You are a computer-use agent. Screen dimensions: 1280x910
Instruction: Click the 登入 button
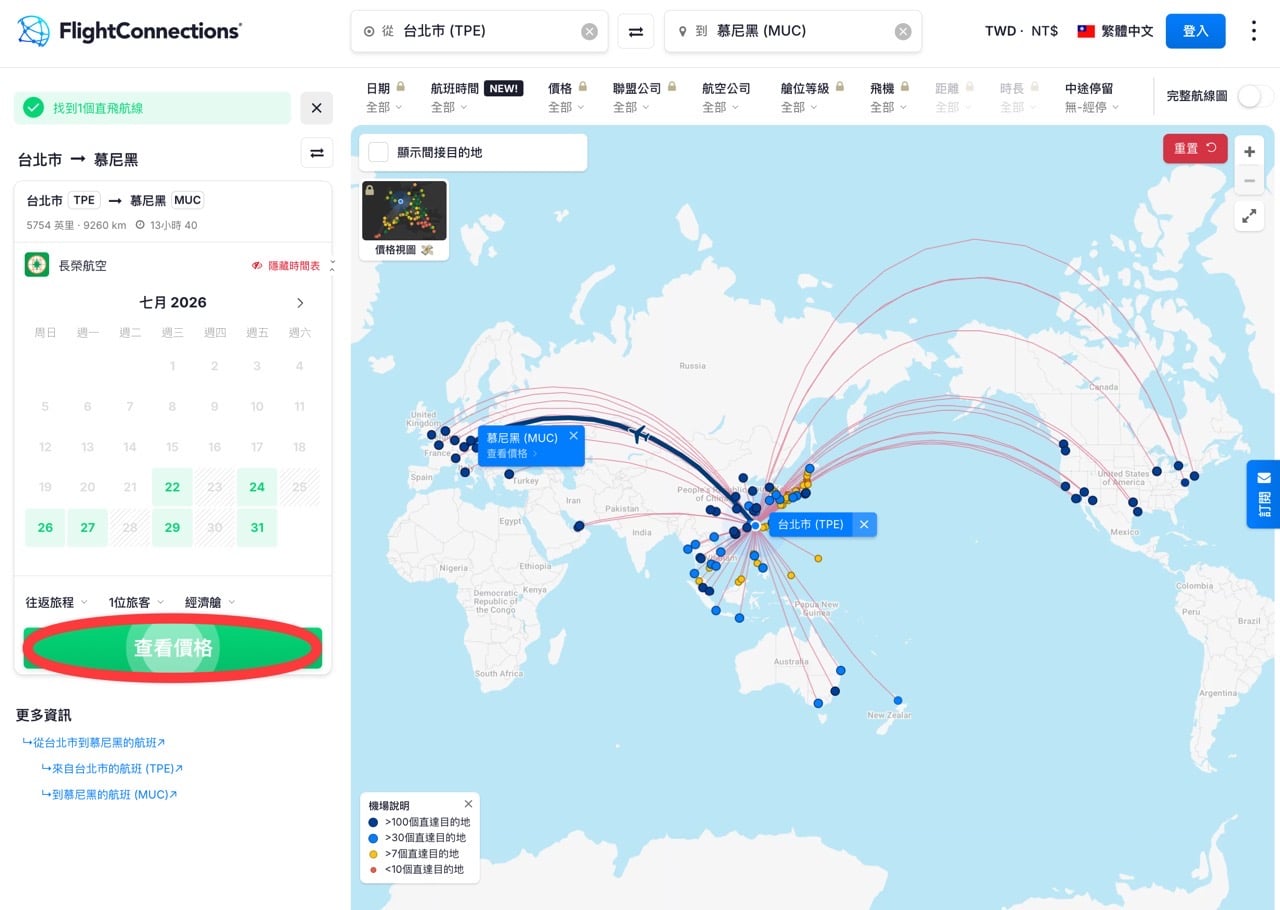1196,31
